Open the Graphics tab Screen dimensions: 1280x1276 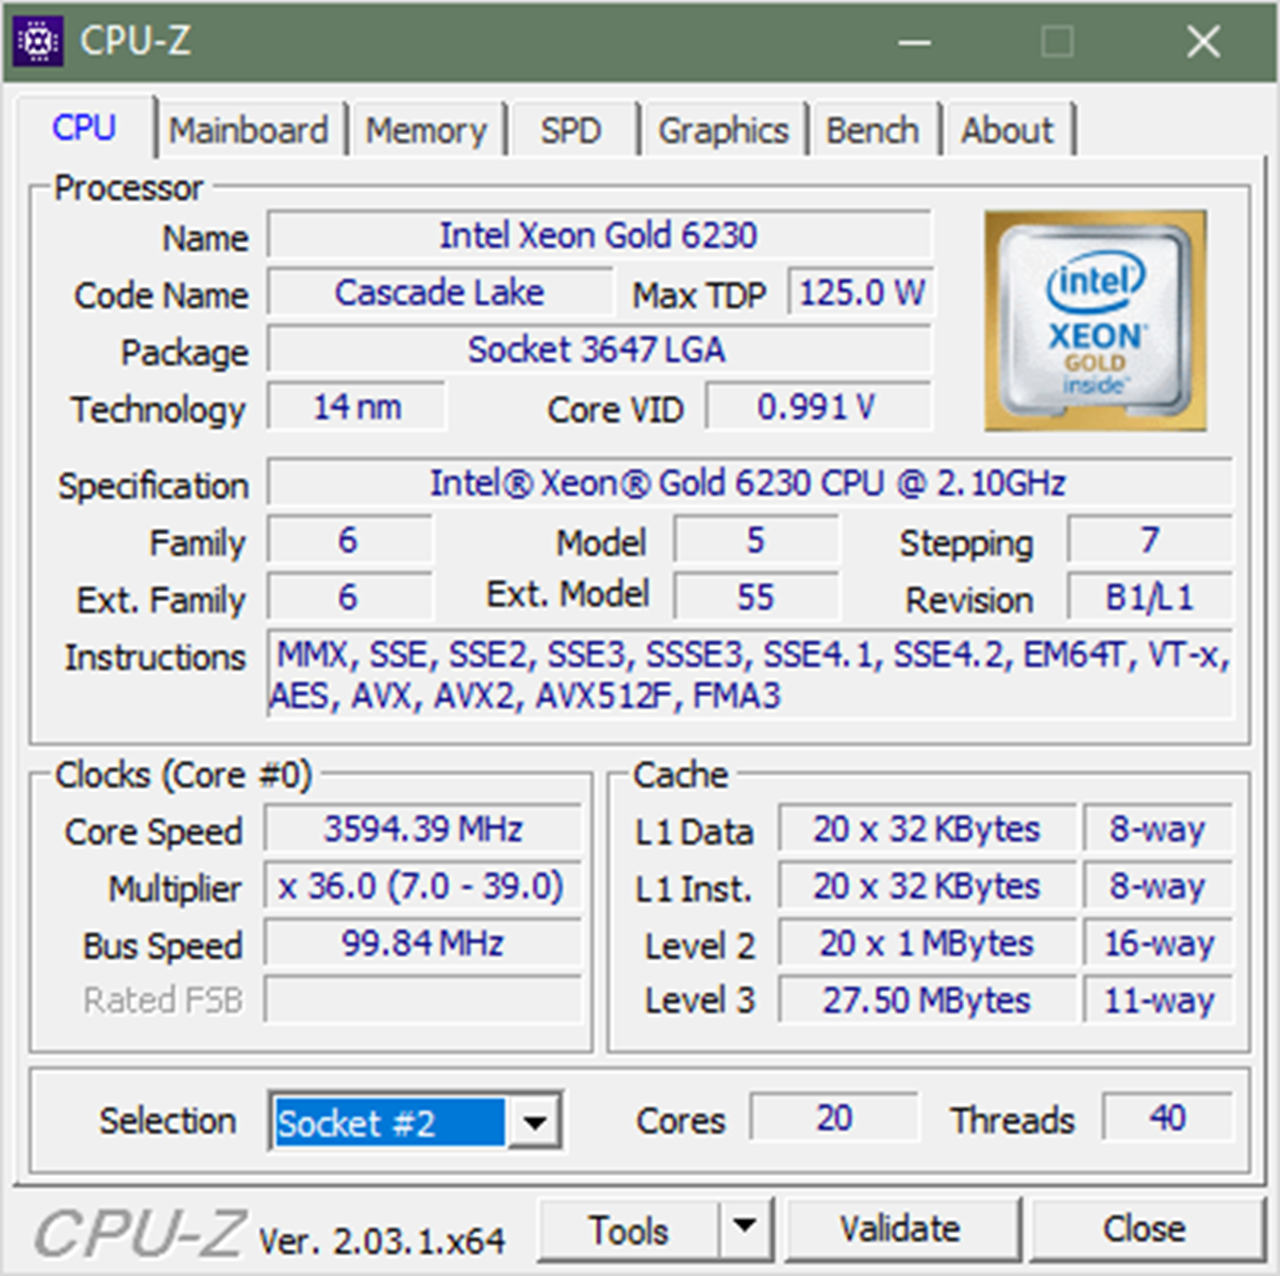point(723,131)
